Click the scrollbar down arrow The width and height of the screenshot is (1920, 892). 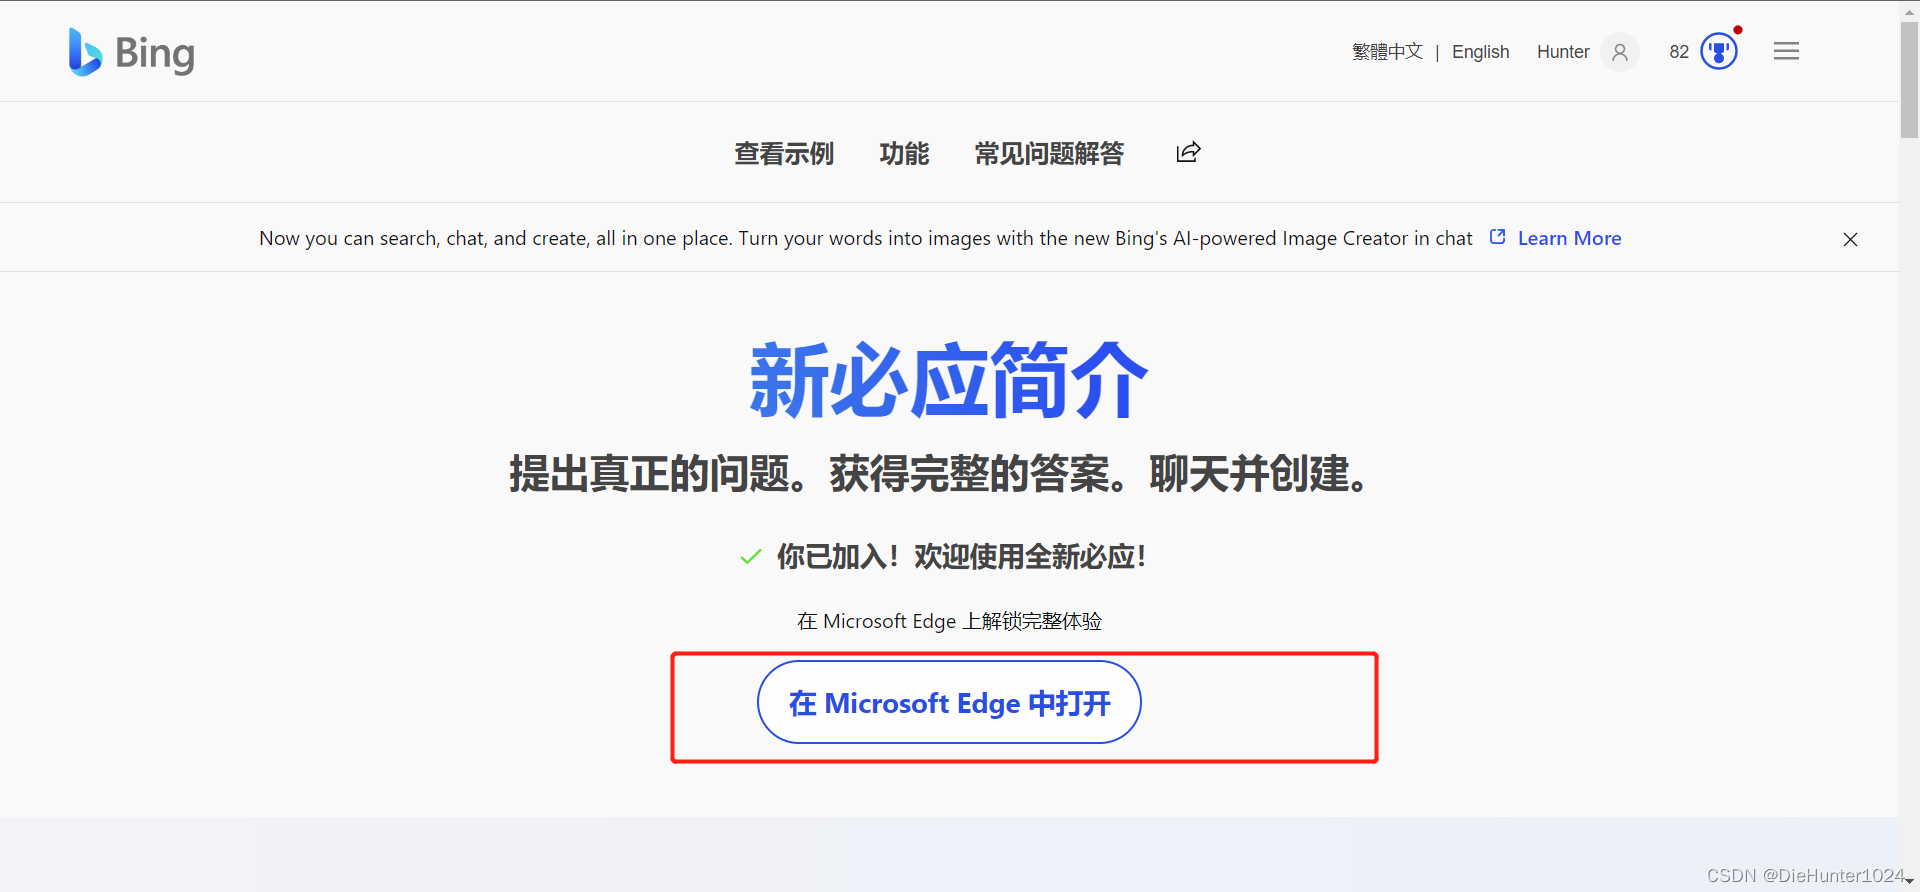[1909, 882]
